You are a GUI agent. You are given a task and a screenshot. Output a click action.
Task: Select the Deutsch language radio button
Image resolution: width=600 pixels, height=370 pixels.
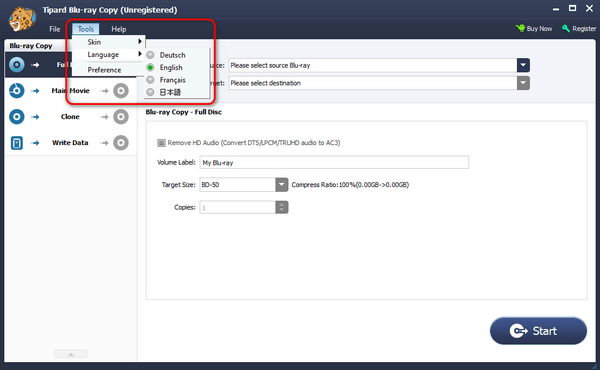point(150,55)
